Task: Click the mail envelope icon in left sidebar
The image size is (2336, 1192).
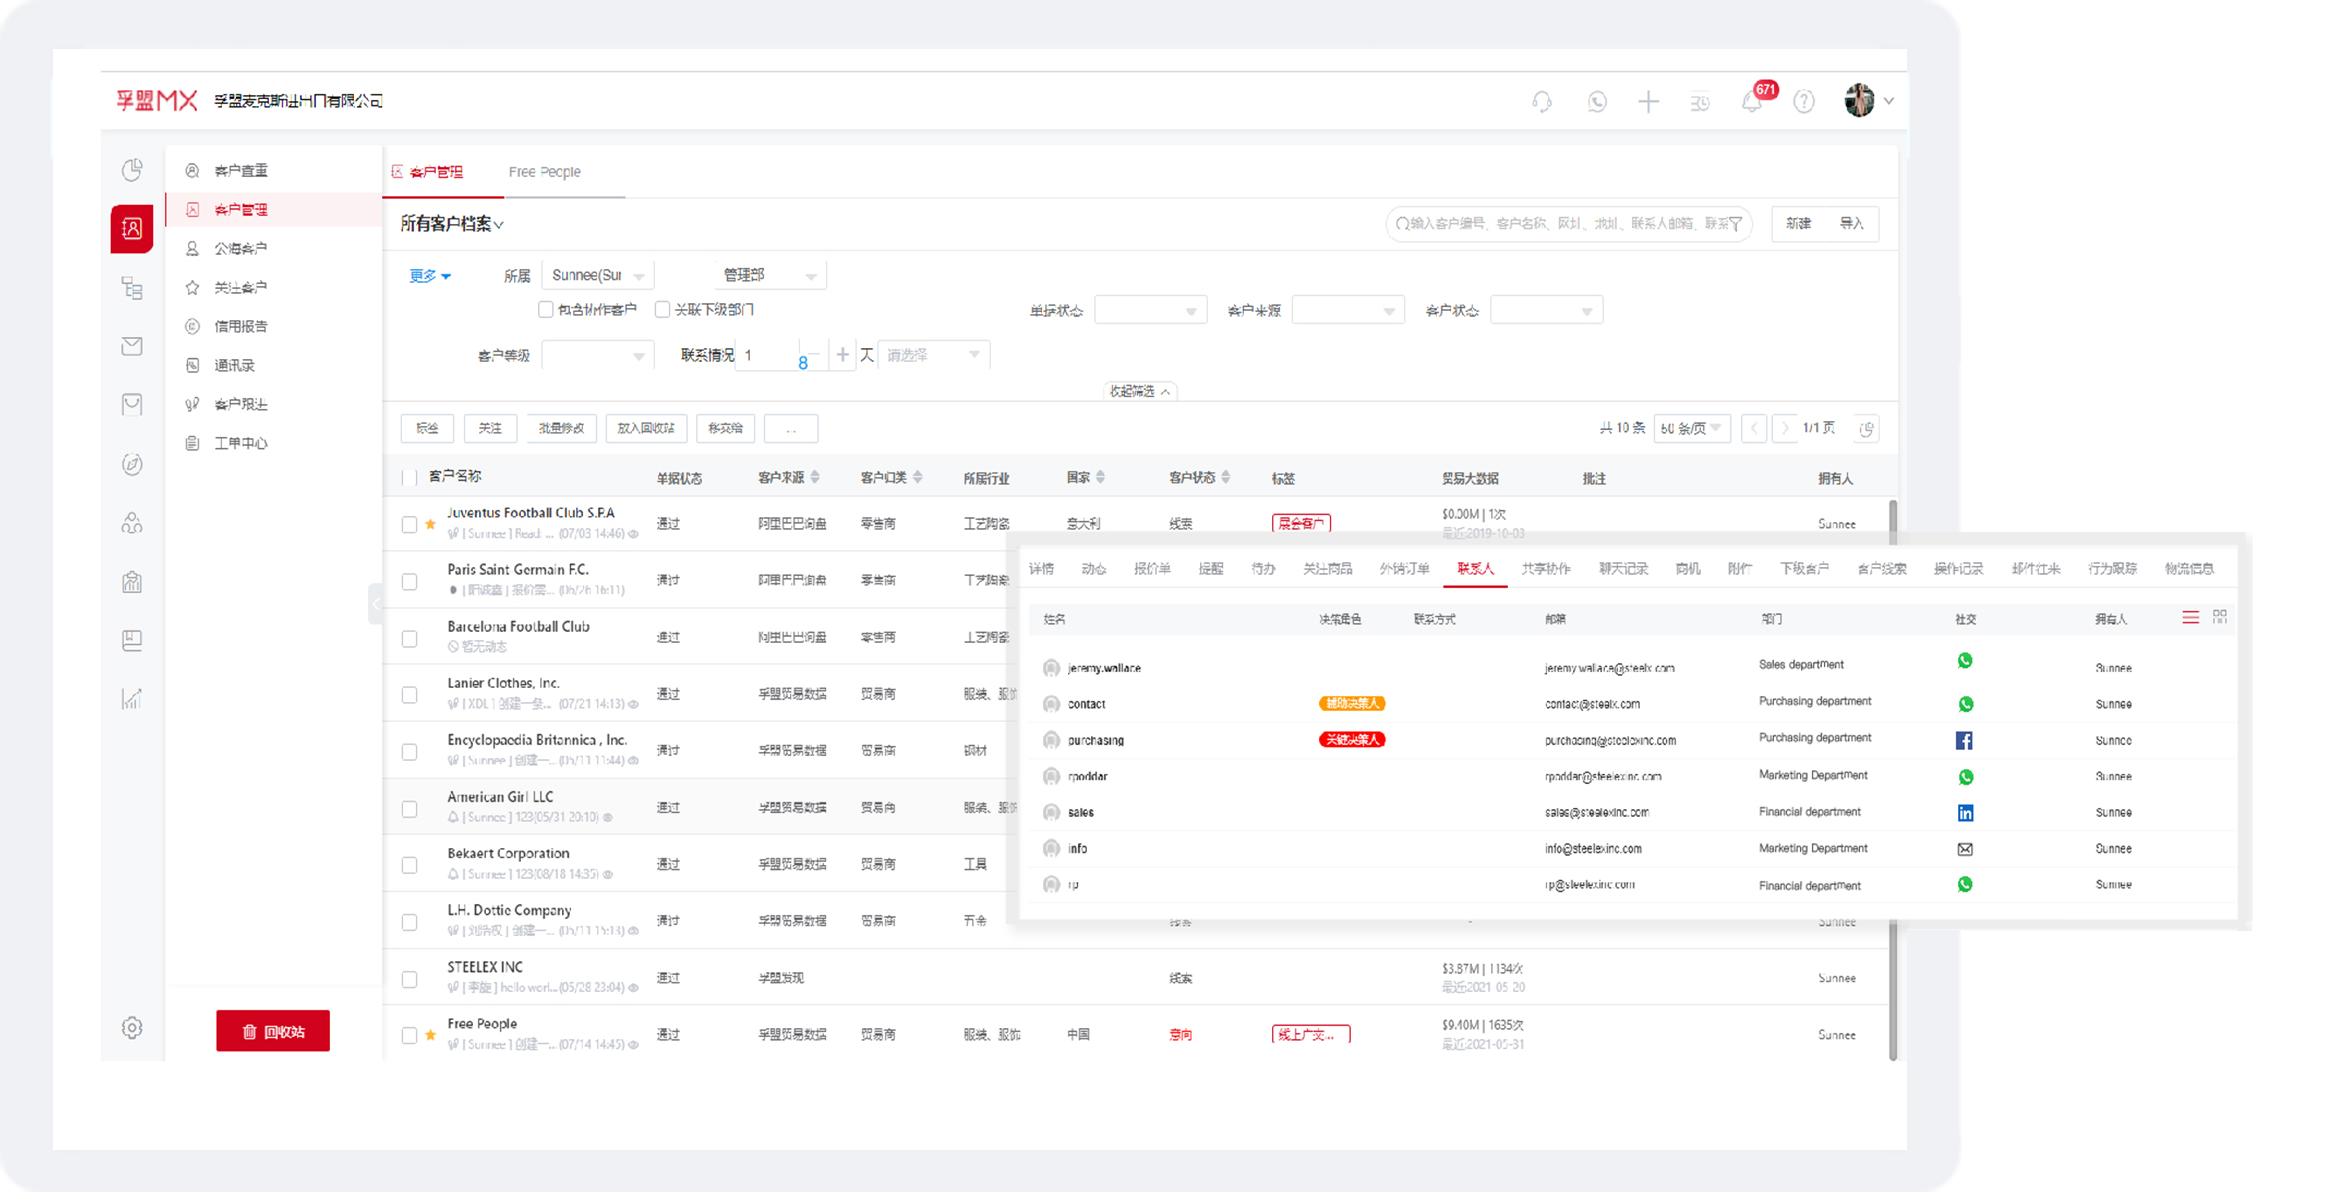Action: point(132,346)
